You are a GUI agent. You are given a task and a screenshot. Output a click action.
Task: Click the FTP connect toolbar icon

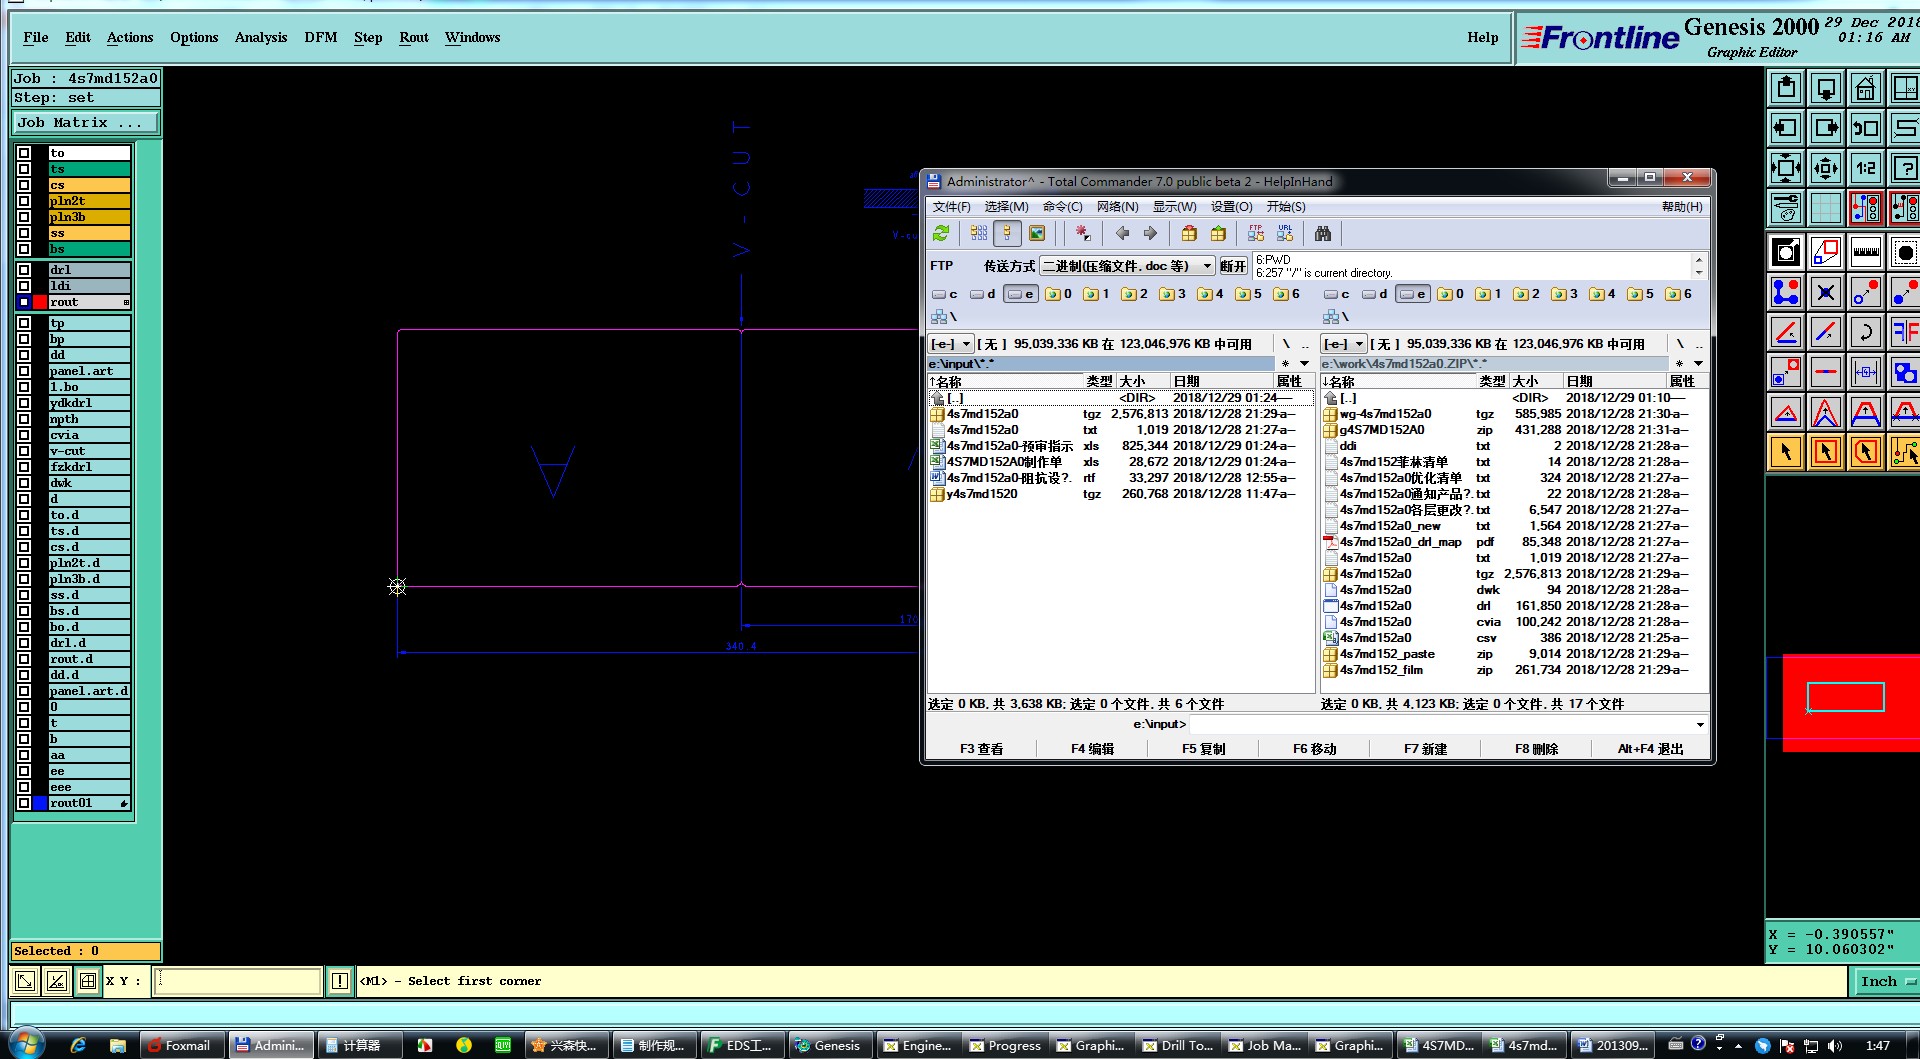[x=1256, y=233]
